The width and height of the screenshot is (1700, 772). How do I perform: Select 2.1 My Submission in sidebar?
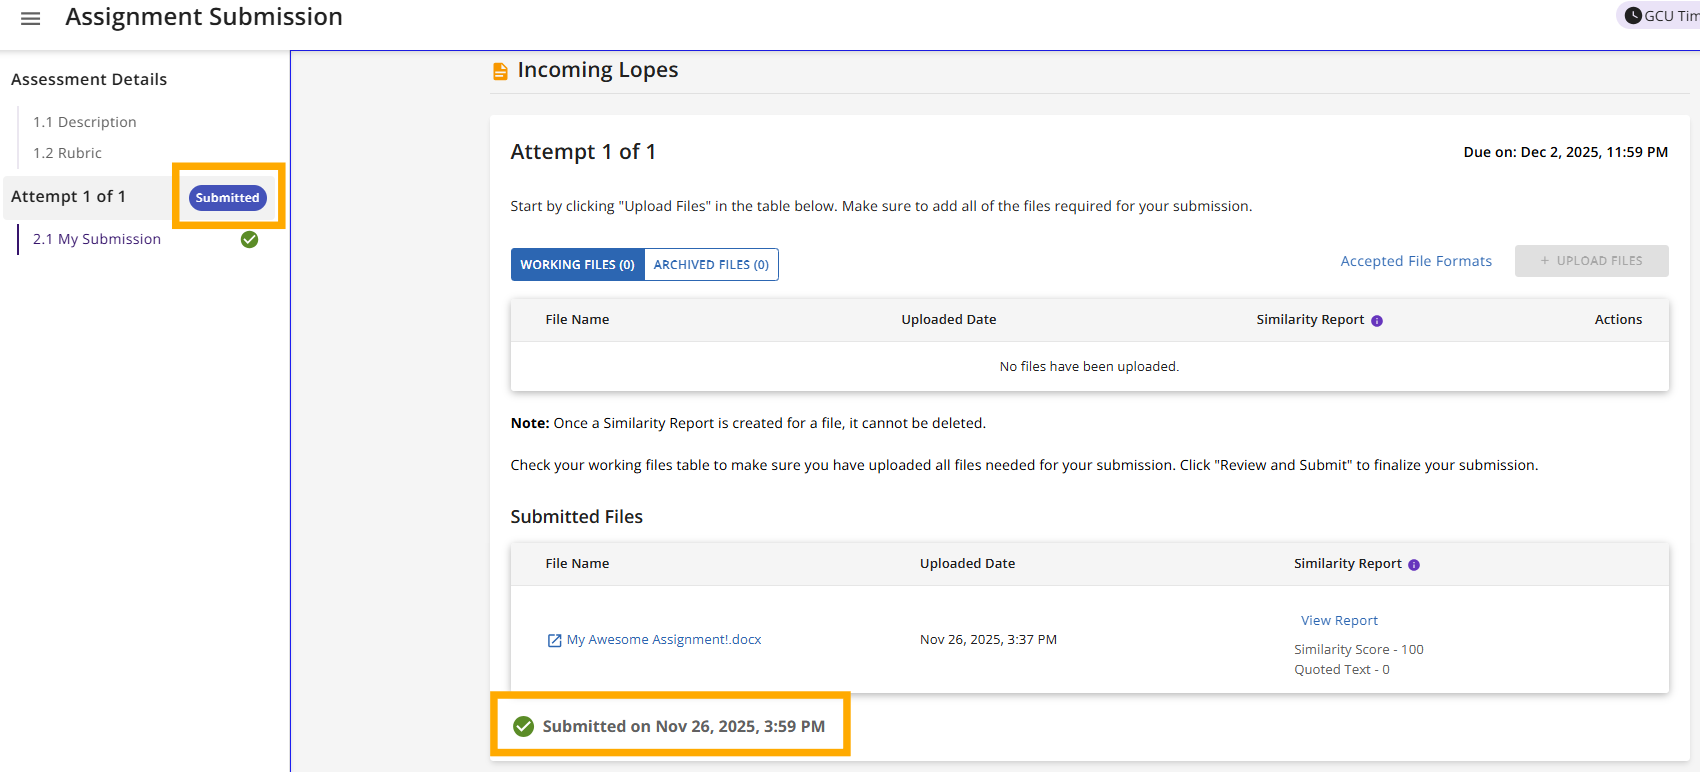click(97, 239)
